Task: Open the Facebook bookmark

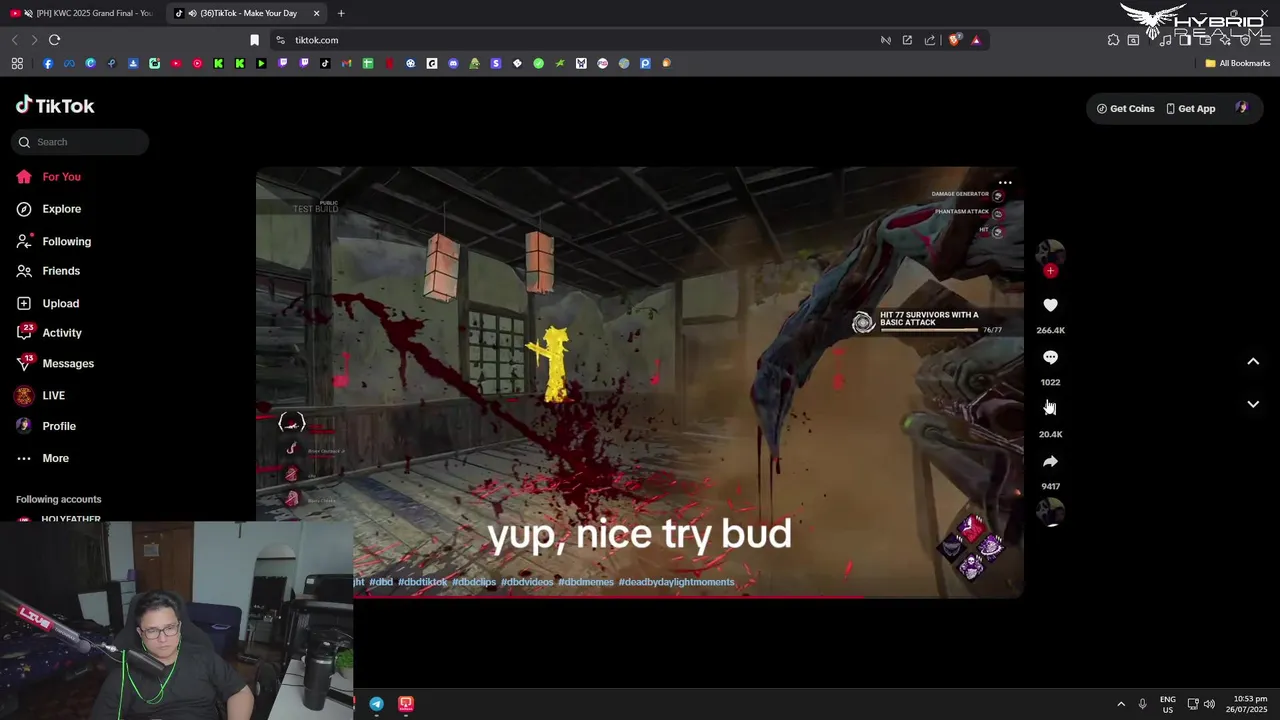Action: [x=48, y=63]
